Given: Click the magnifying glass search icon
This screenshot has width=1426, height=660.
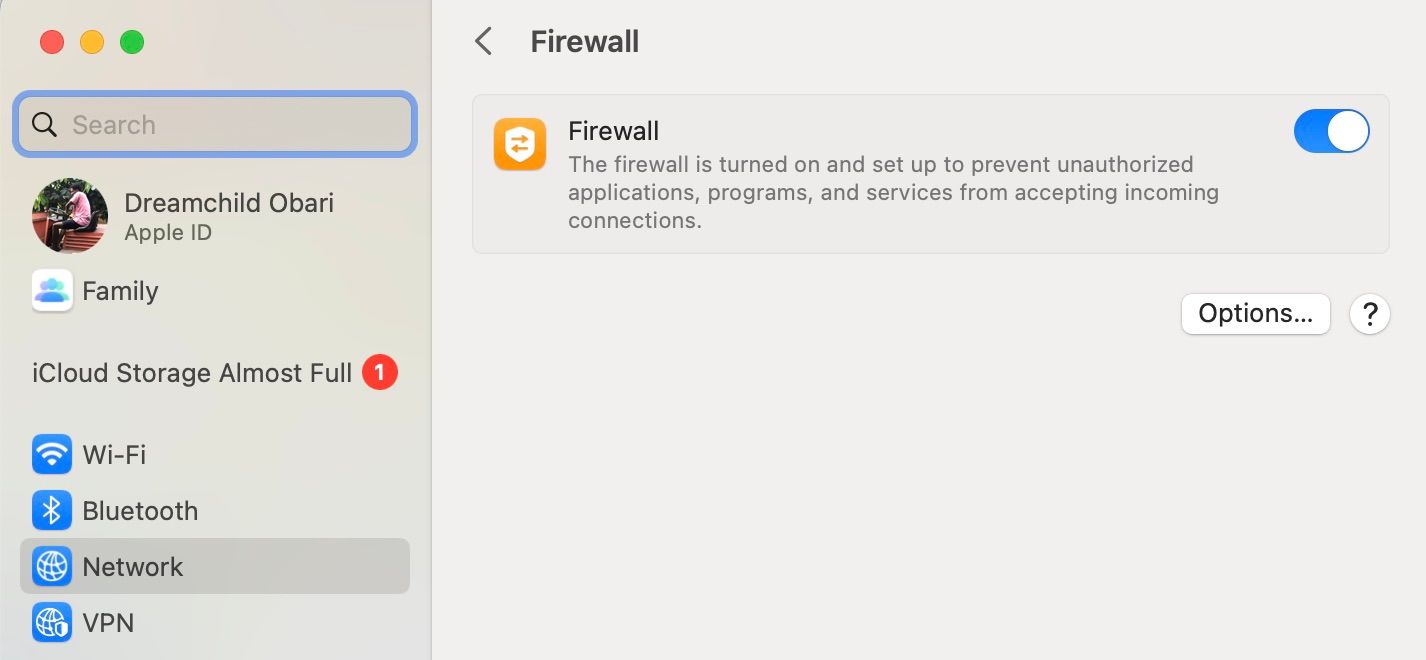Looking at the screenshot, I should pos(45,125).
